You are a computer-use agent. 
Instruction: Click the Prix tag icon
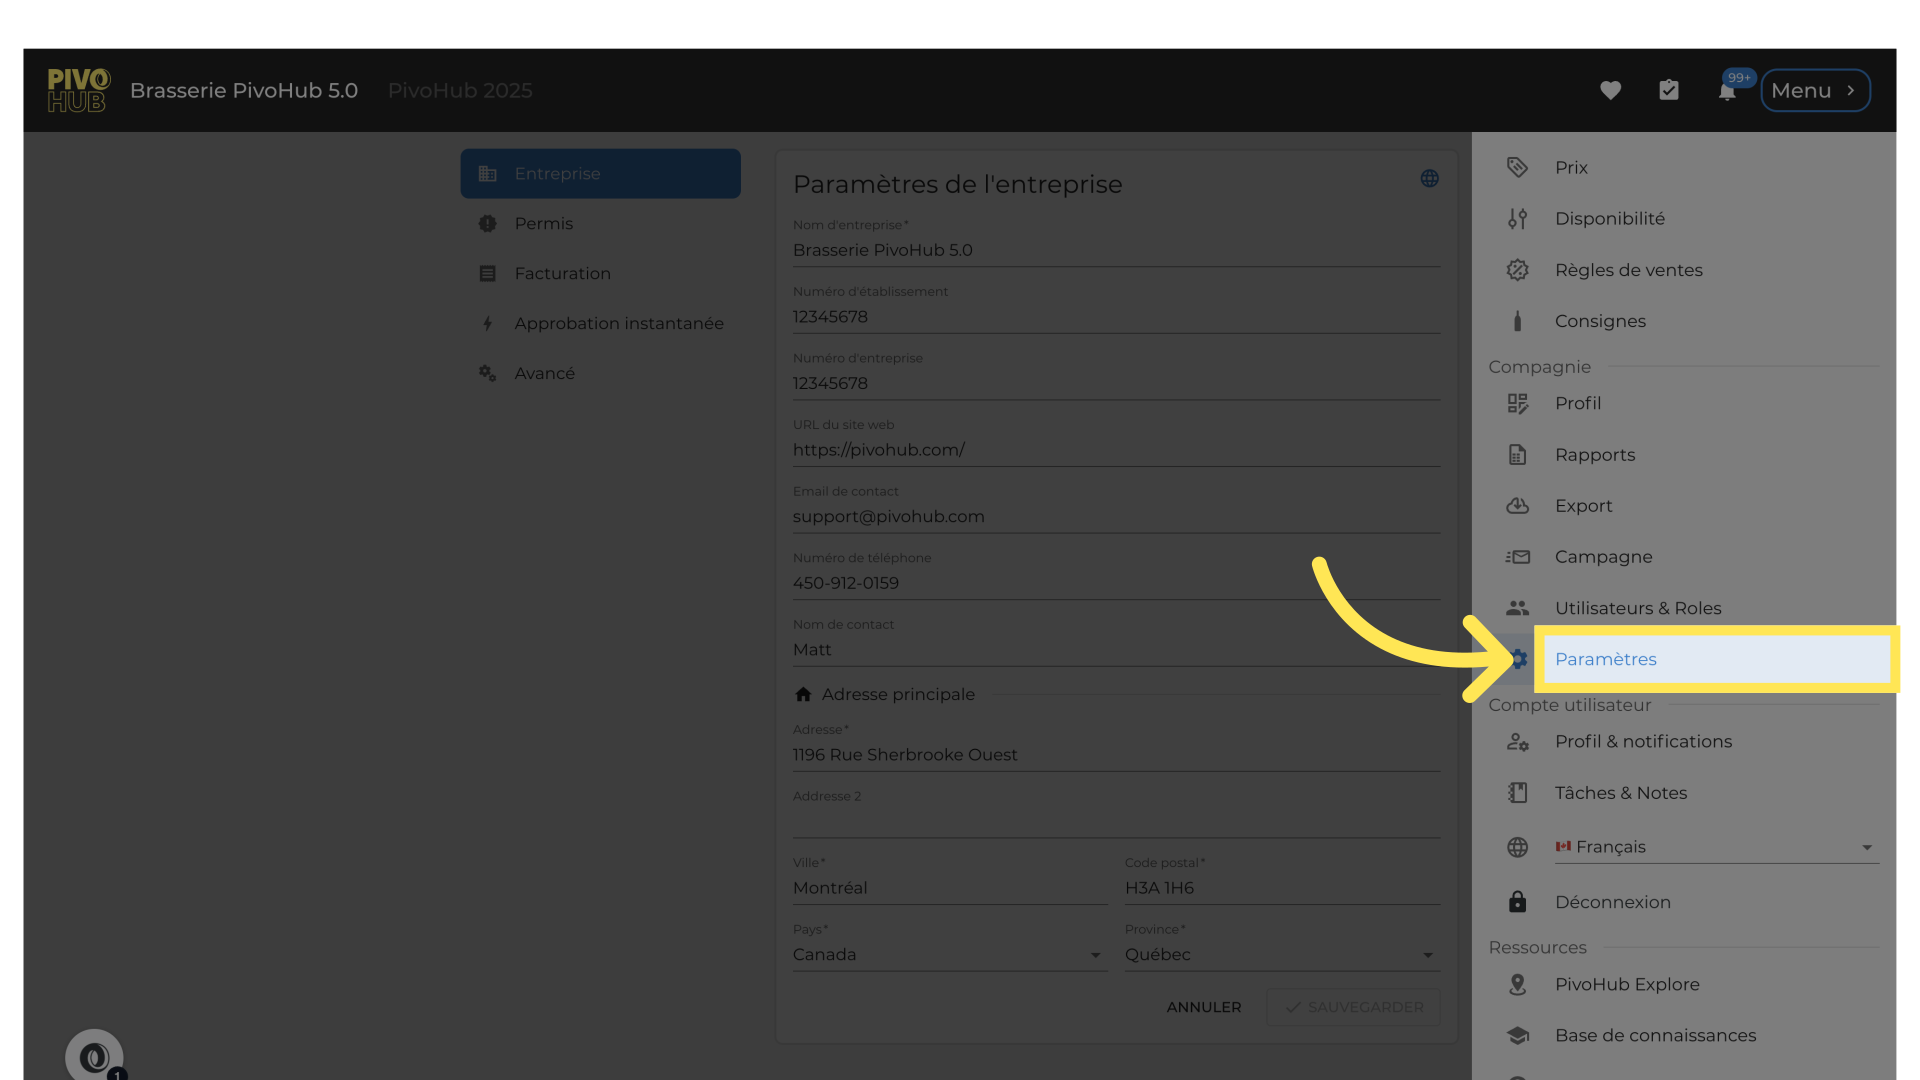click(1517, 167)
